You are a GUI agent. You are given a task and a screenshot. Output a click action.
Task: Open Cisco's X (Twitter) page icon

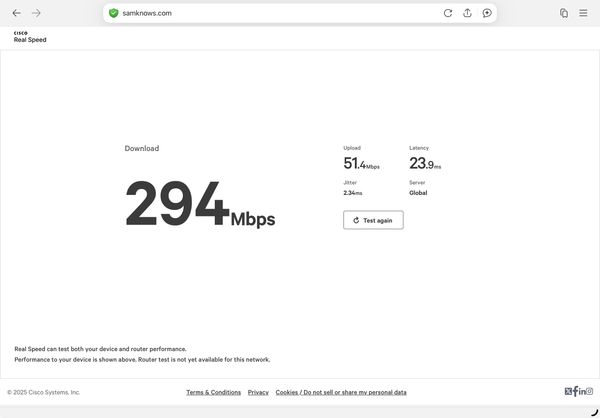coord(568,391)
